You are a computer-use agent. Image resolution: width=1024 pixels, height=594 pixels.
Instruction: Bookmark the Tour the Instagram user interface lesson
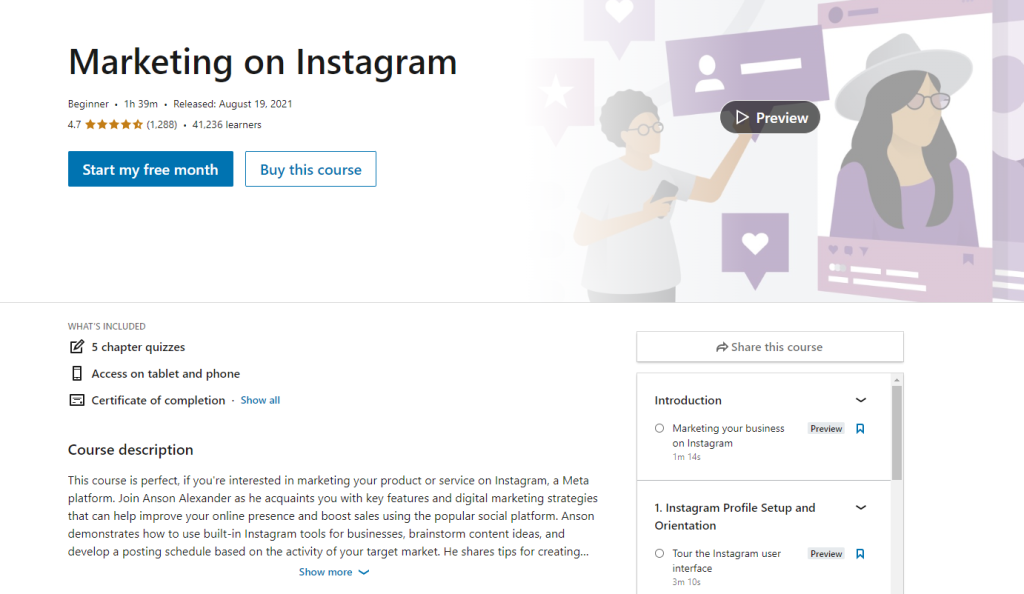[862, 553]
